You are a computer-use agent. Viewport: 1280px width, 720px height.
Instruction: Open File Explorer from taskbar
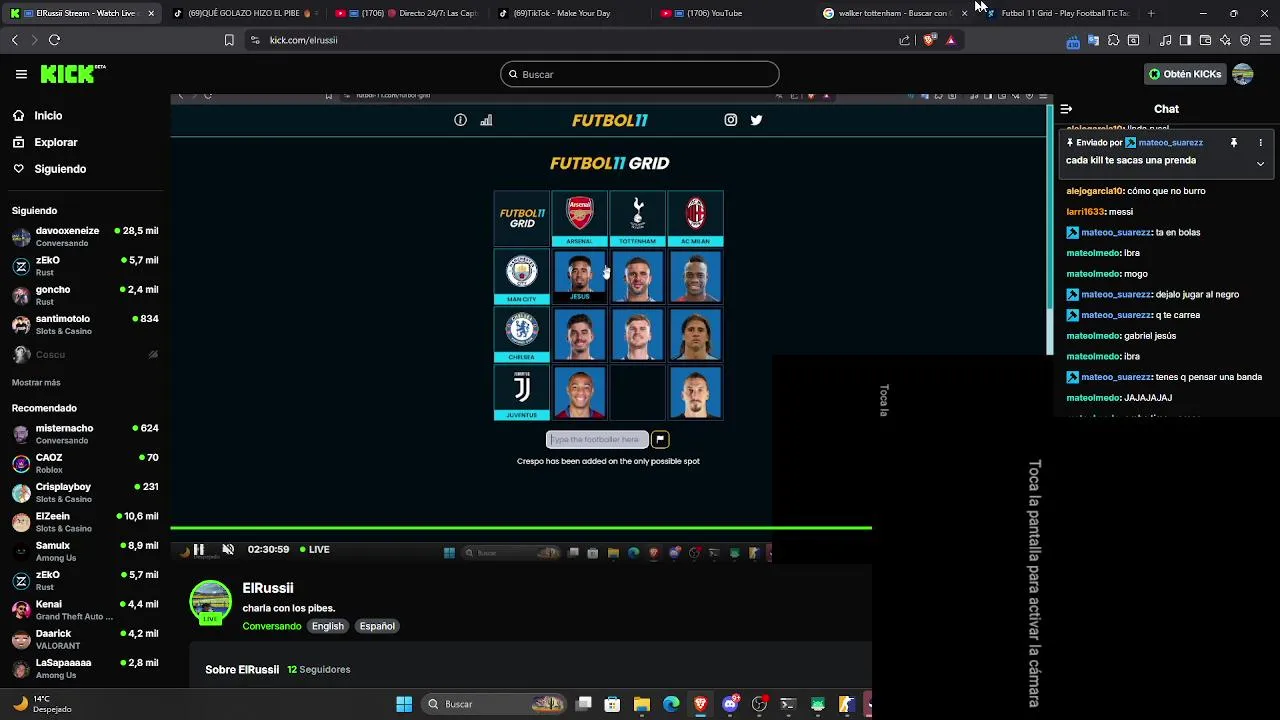642,704
